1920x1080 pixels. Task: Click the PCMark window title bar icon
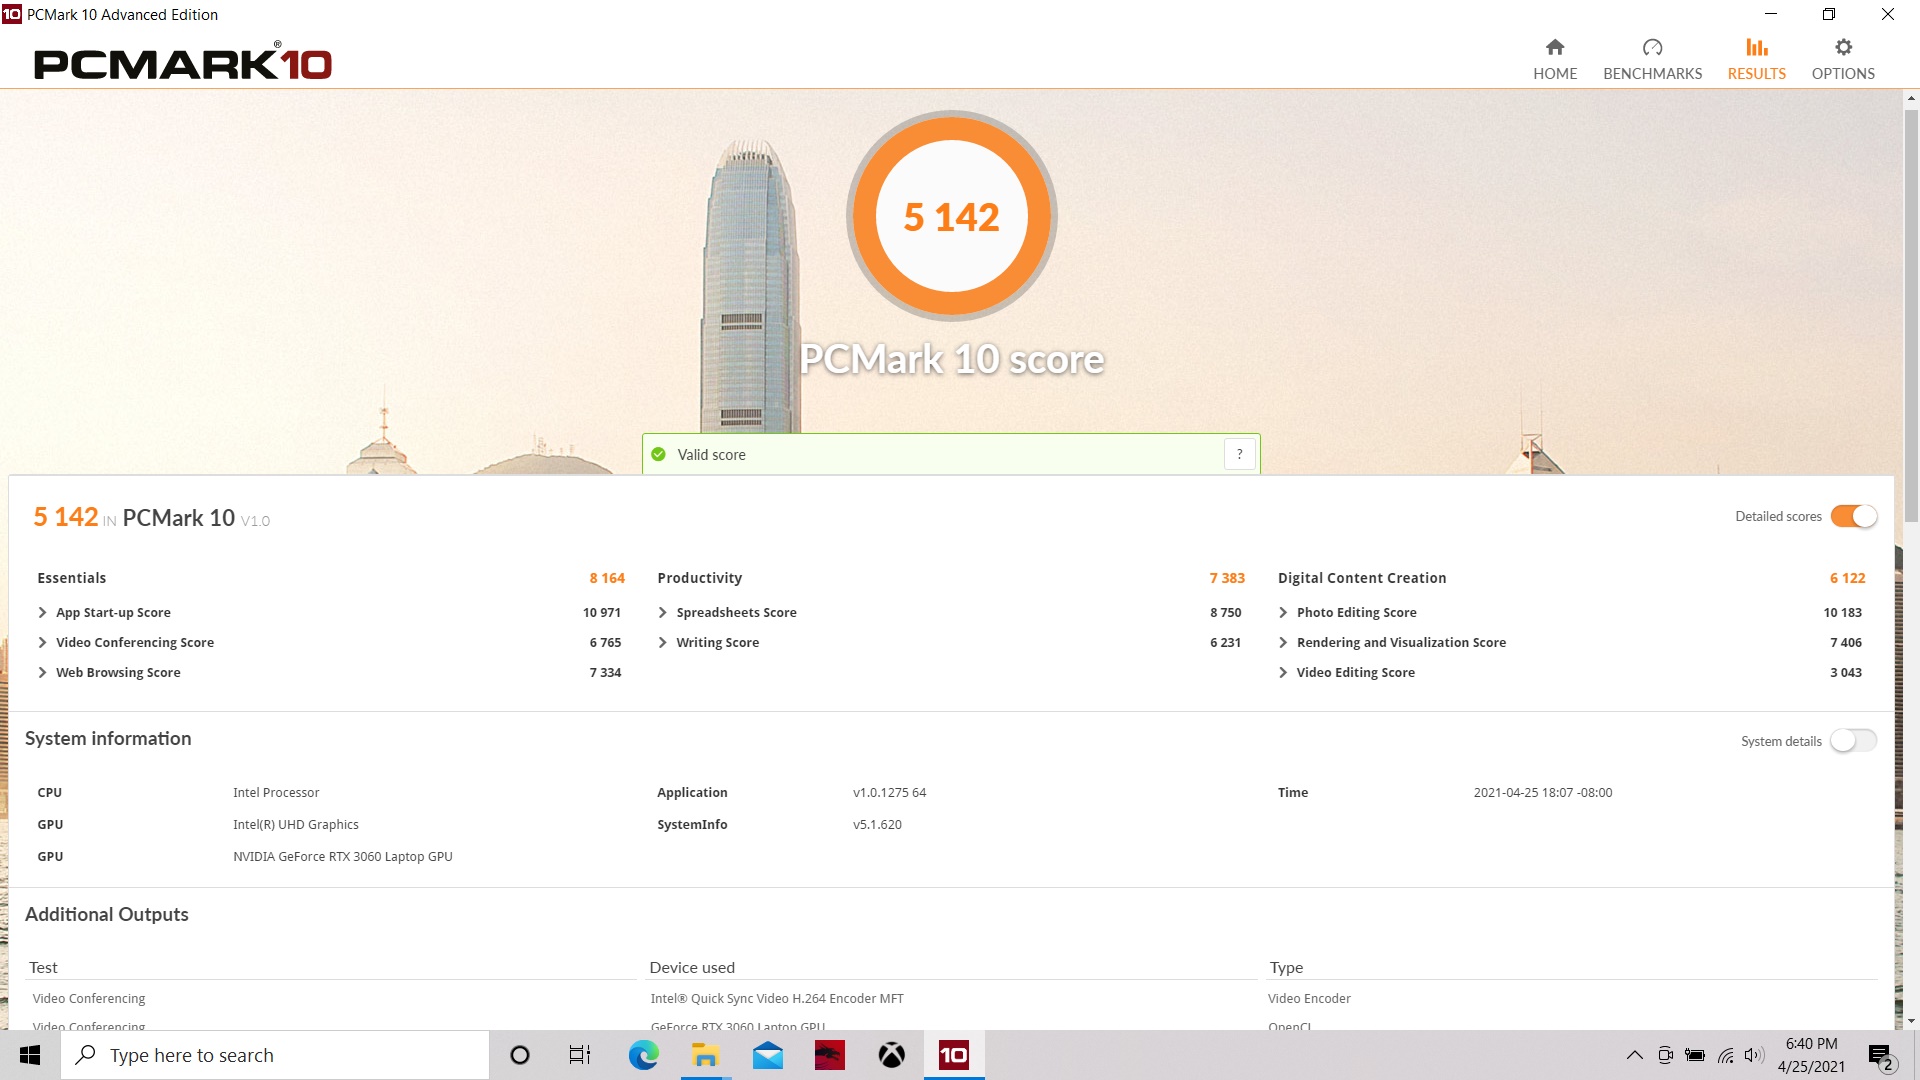12,14
